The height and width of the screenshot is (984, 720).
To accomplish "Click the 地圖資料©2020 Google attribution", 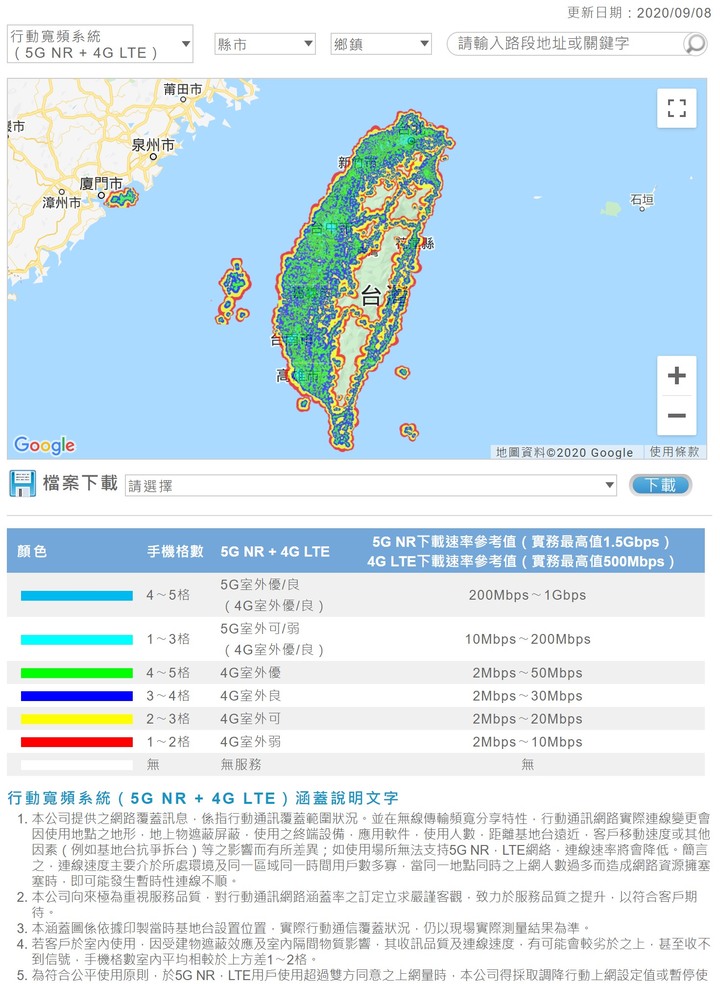I will [564, 452].
